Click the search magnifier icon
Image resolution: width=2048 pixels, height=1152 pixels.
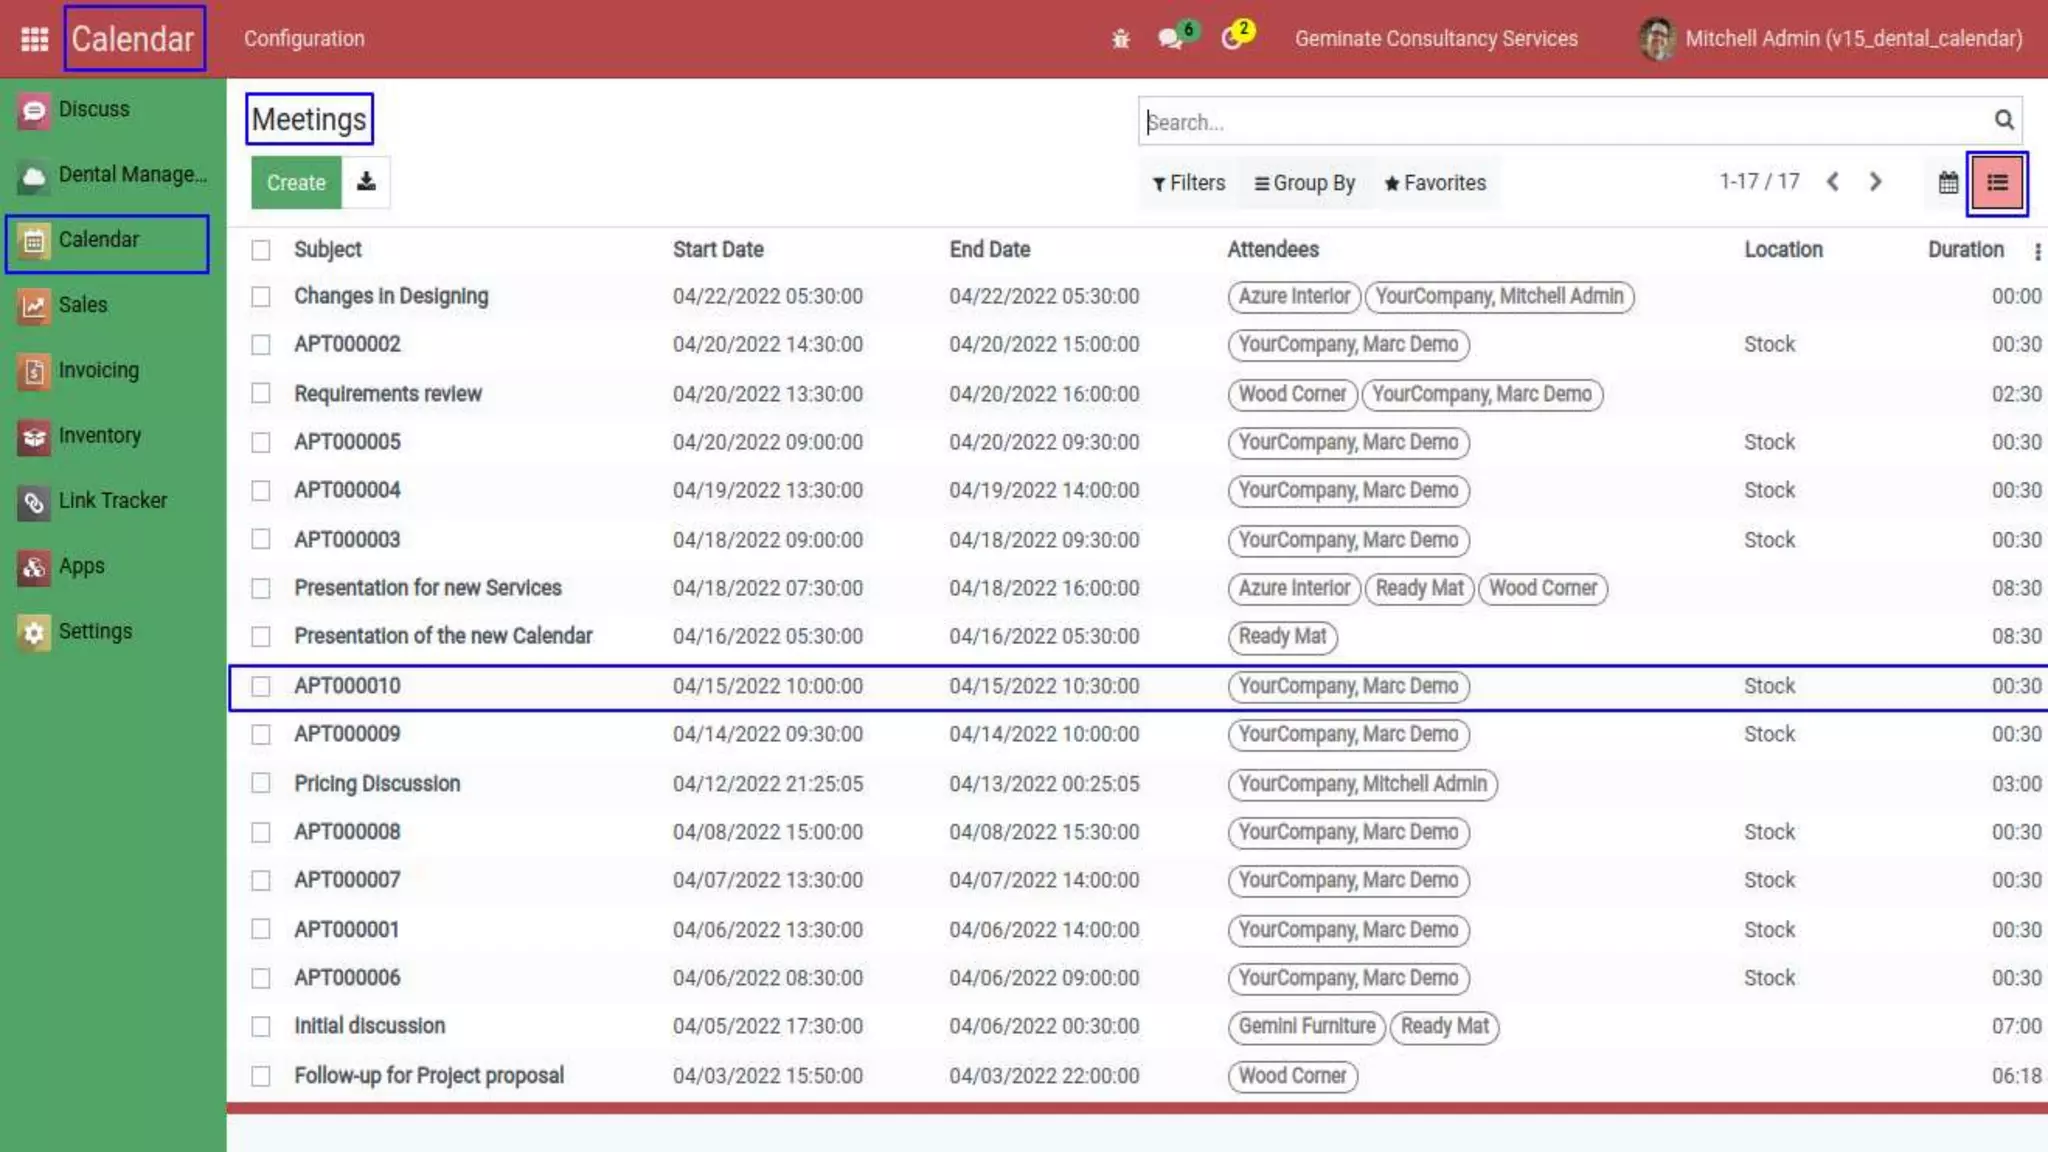coord(2003,121)
